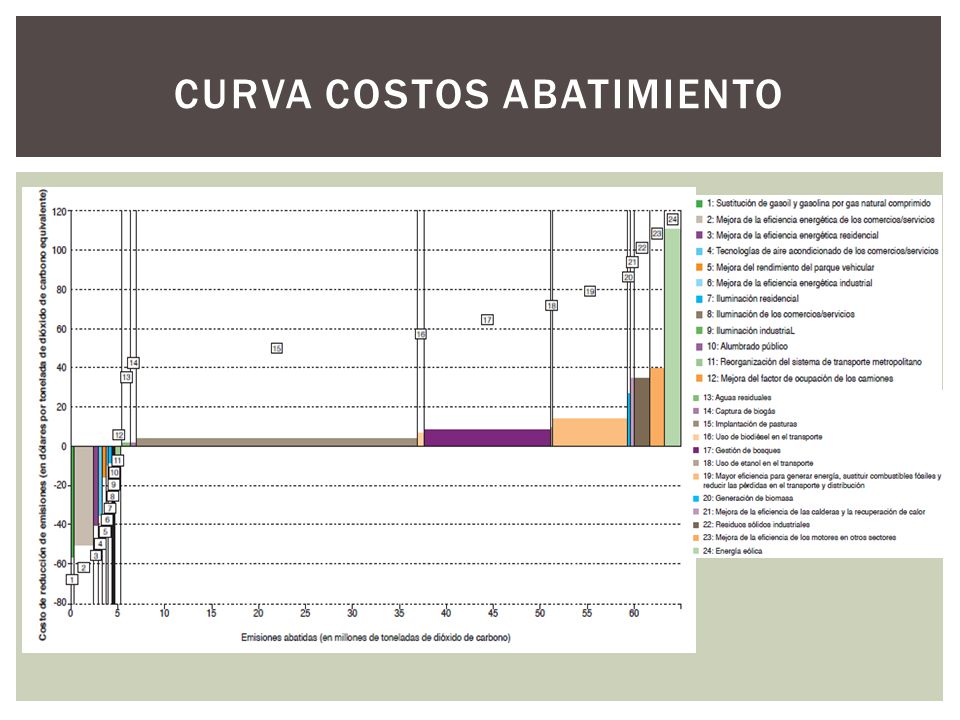Image resolution: width=960 pixels, height=720 pixels.
Task: Click the boxed number 14 label in chart
Action: click(133, 362)
